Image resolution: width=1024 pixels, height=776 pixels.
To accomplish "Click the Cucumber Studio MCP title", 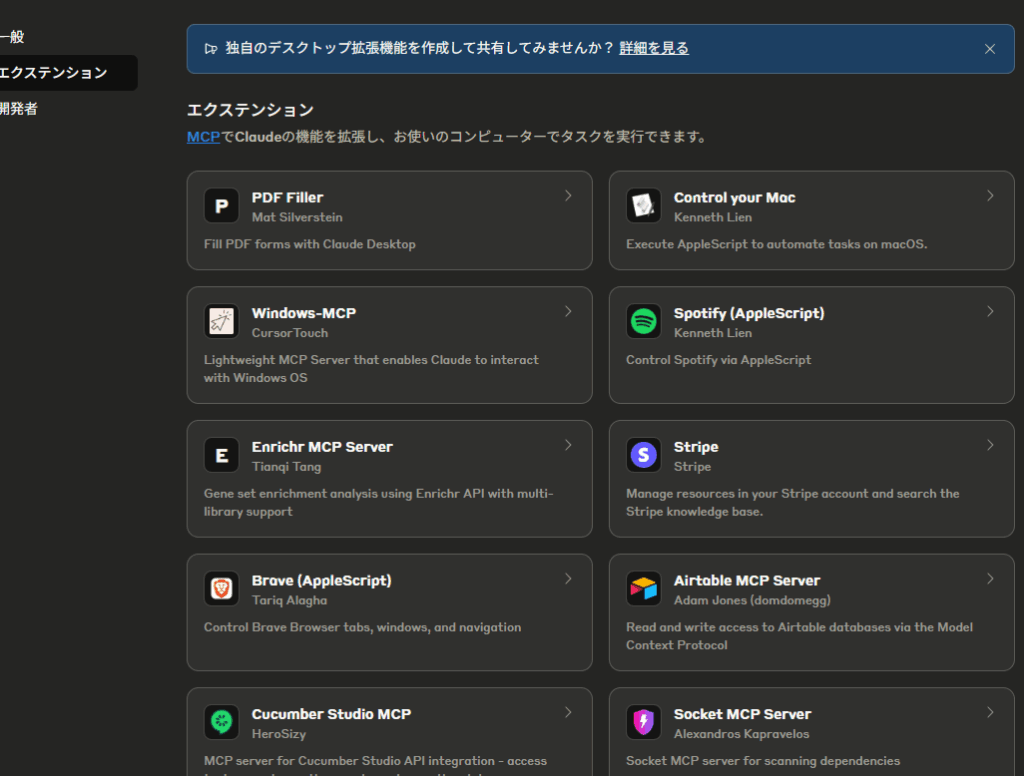I will [331, 714].
